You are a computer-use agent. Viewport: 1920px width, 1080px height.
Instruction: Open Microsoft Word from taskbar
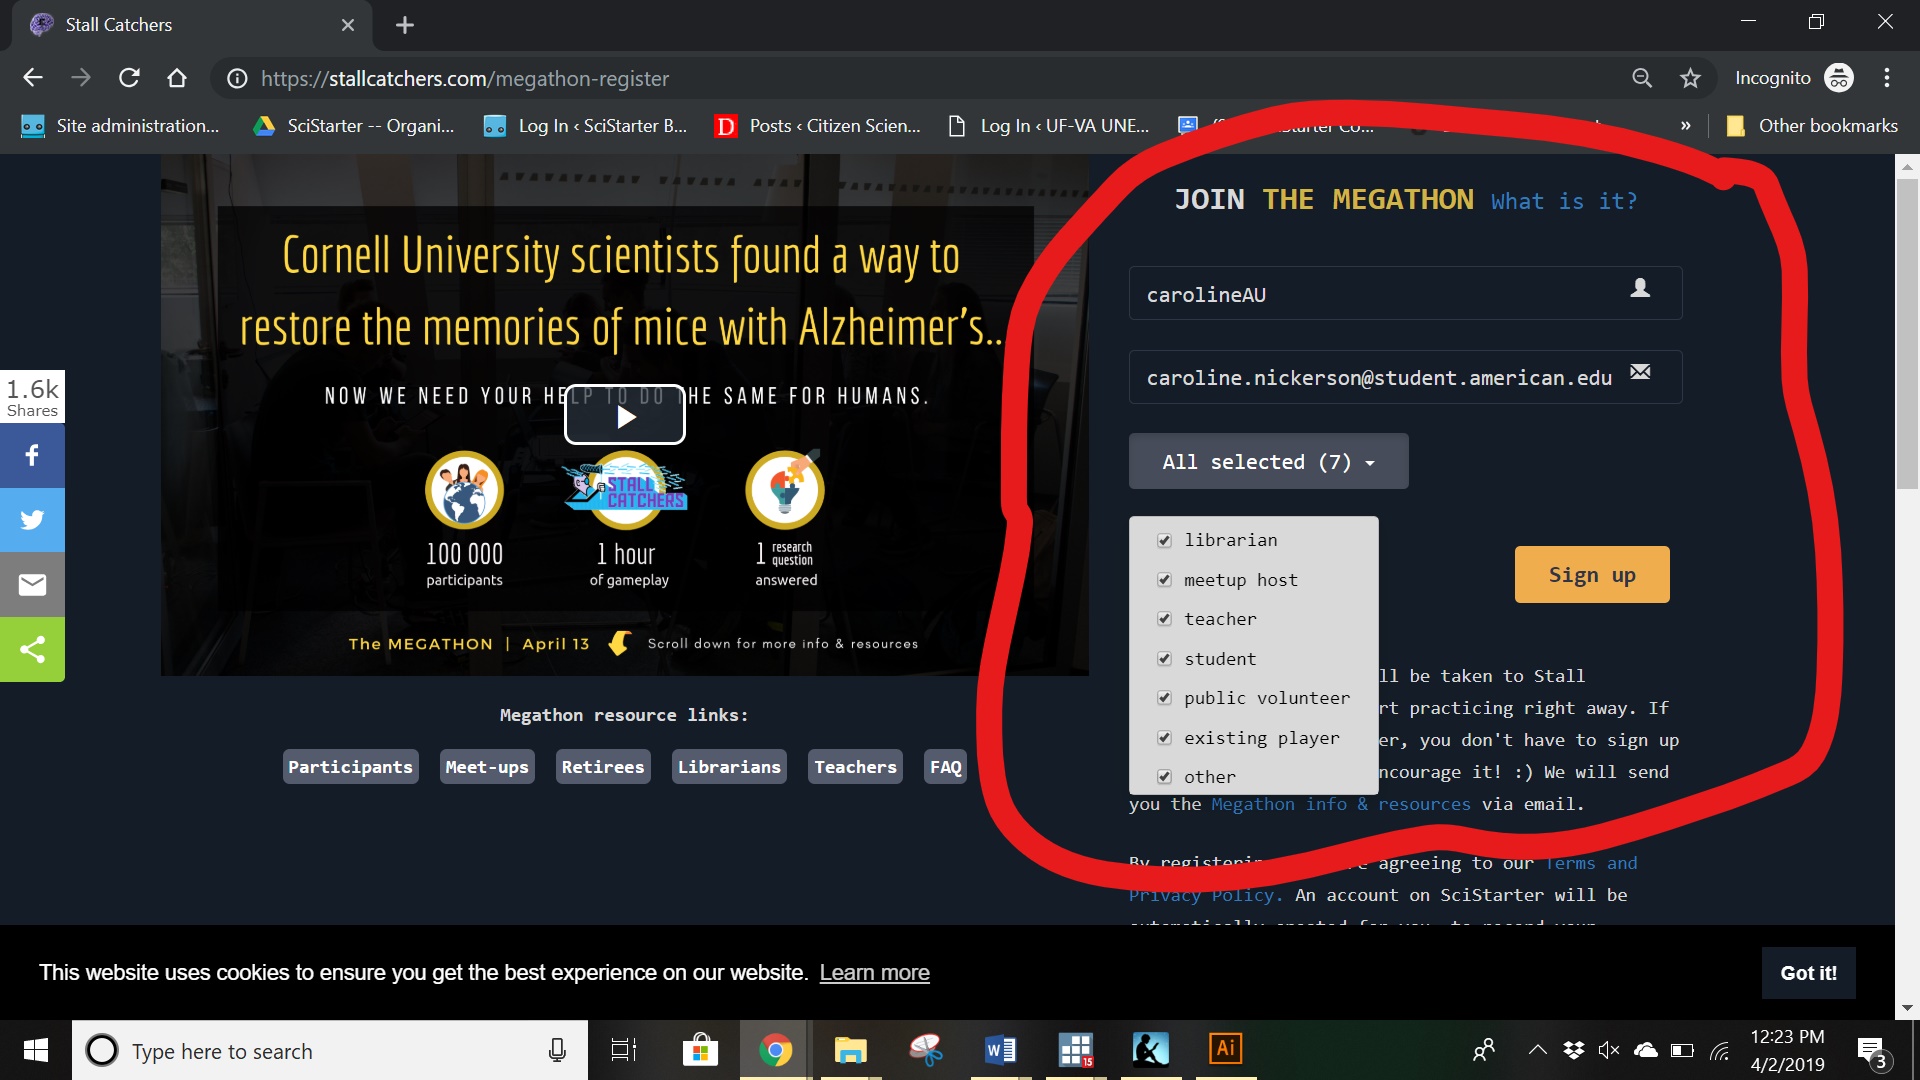[1000, 1050]
